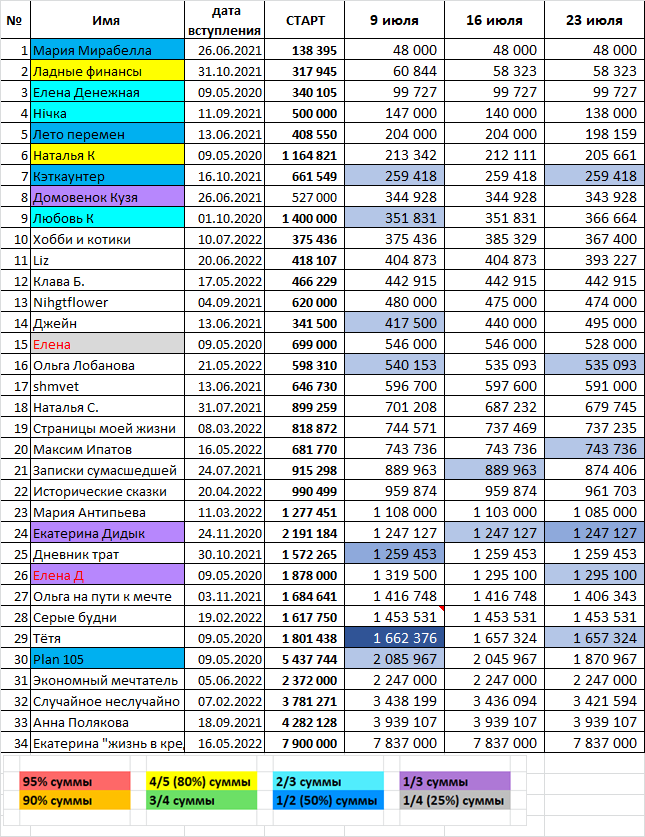
Task: Select the 'Хобби и котики' cell
Action: pyautogui.click(x=107, y=239)
